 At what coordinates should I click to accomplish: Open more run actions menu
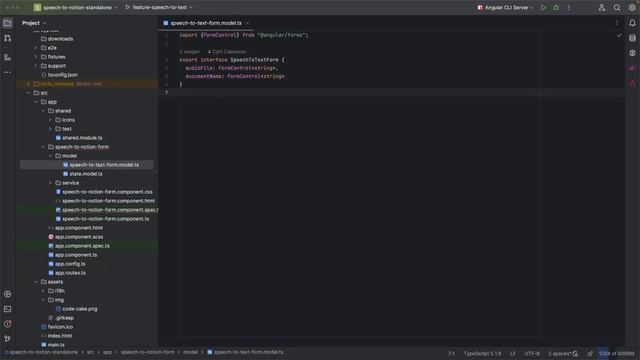(569, 7)
